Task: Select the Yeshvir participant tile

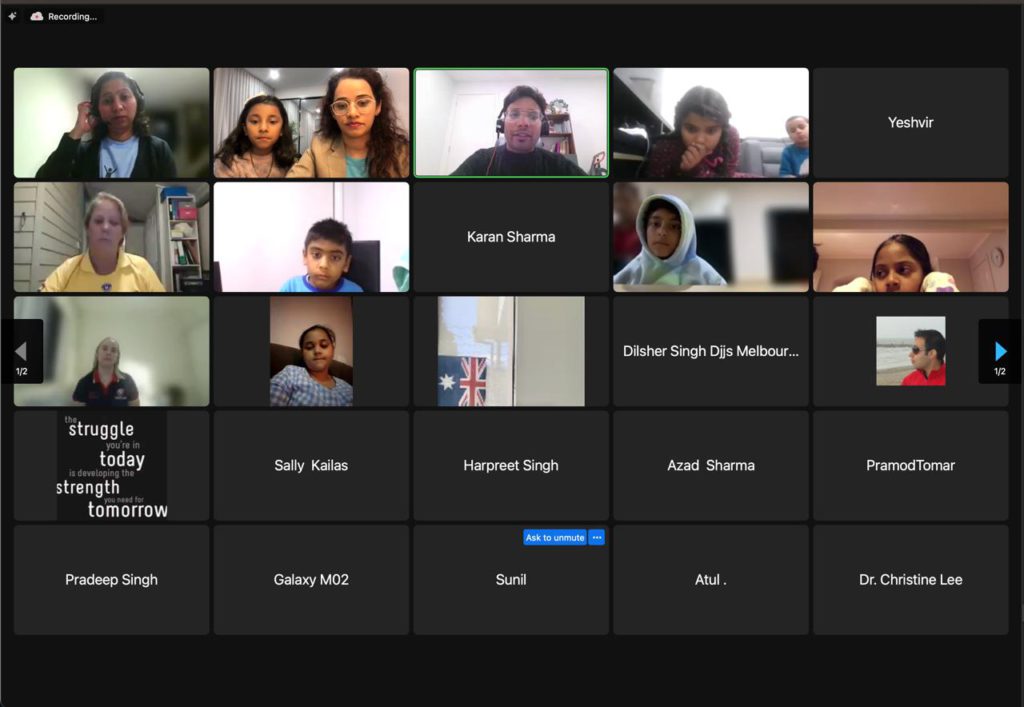Action: [x=910, y=123]
